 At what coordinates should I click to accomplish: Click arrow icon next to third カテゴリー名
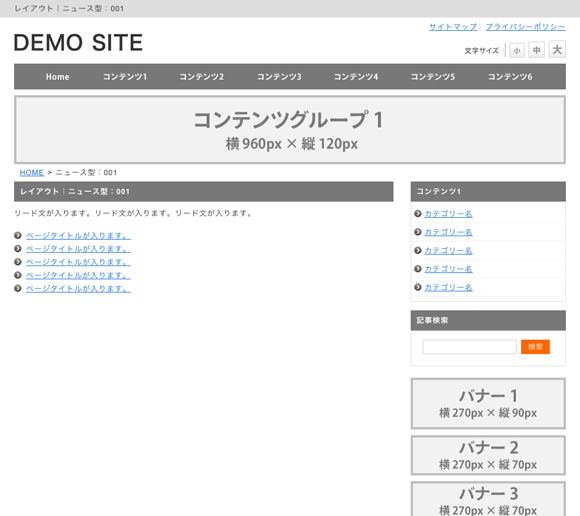tap(418, 250)
